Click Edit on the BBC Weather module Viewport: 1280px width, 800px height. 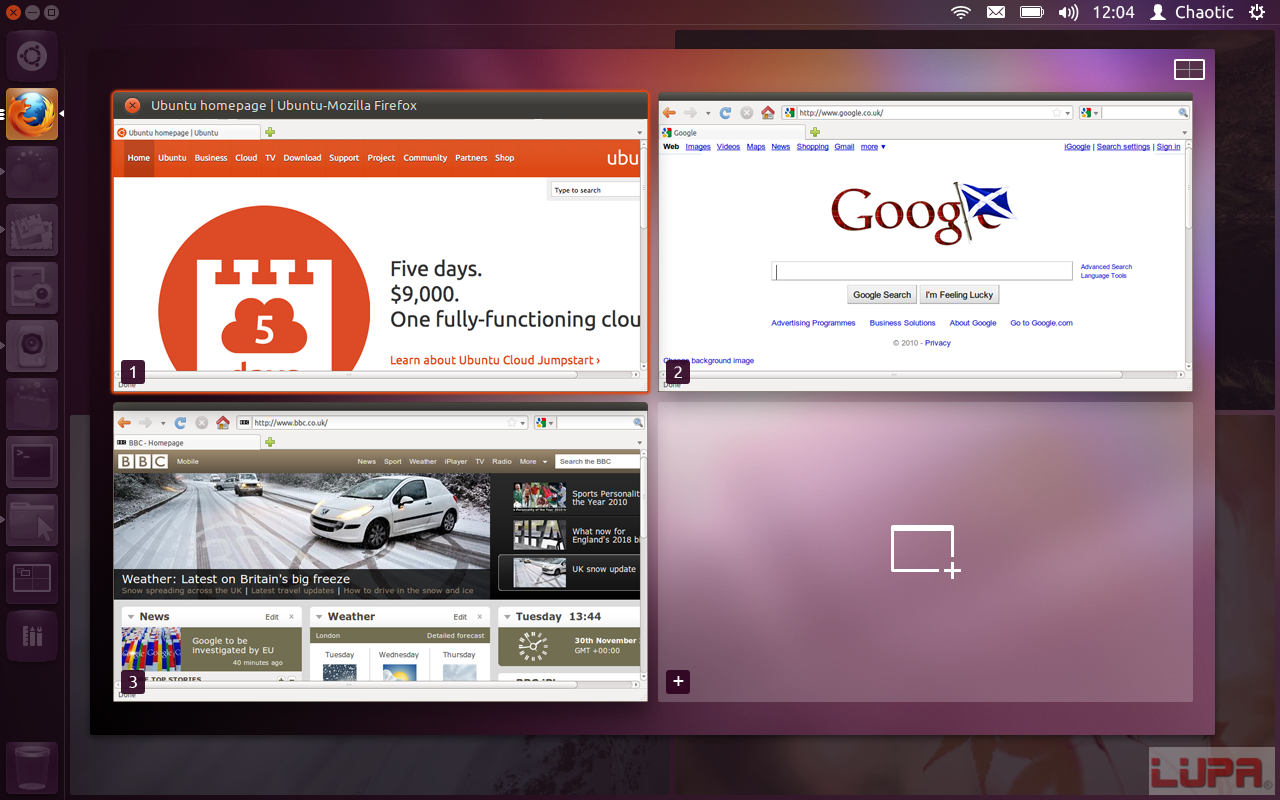click(x=460, y=617)
